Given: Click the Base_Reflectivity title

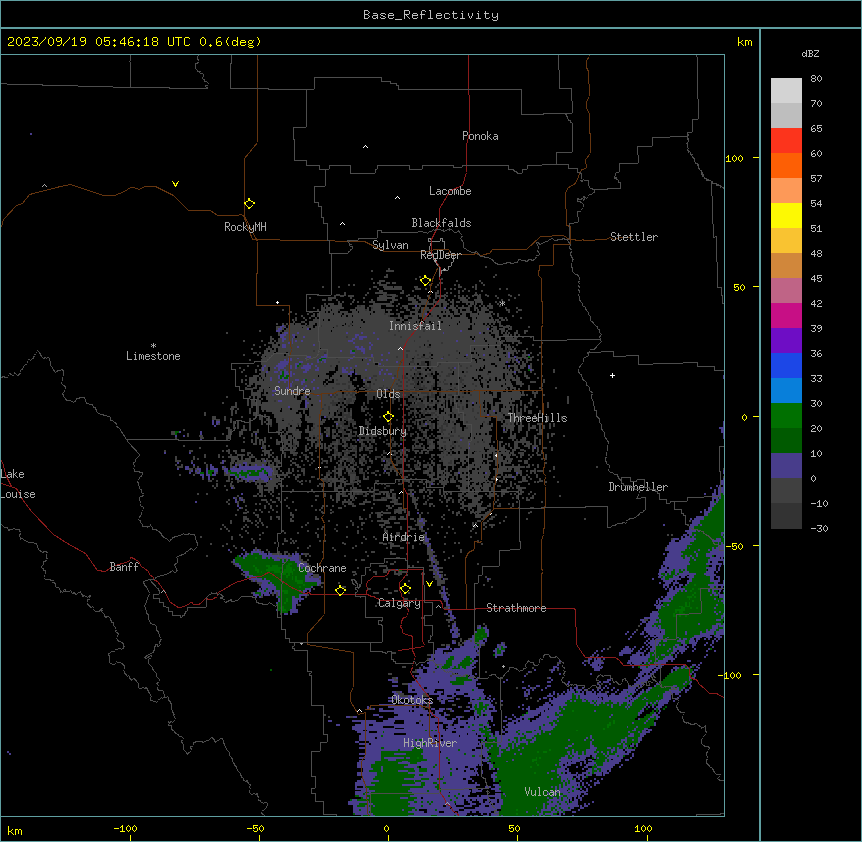Looking at the screenshot, I should click(431, 15).
